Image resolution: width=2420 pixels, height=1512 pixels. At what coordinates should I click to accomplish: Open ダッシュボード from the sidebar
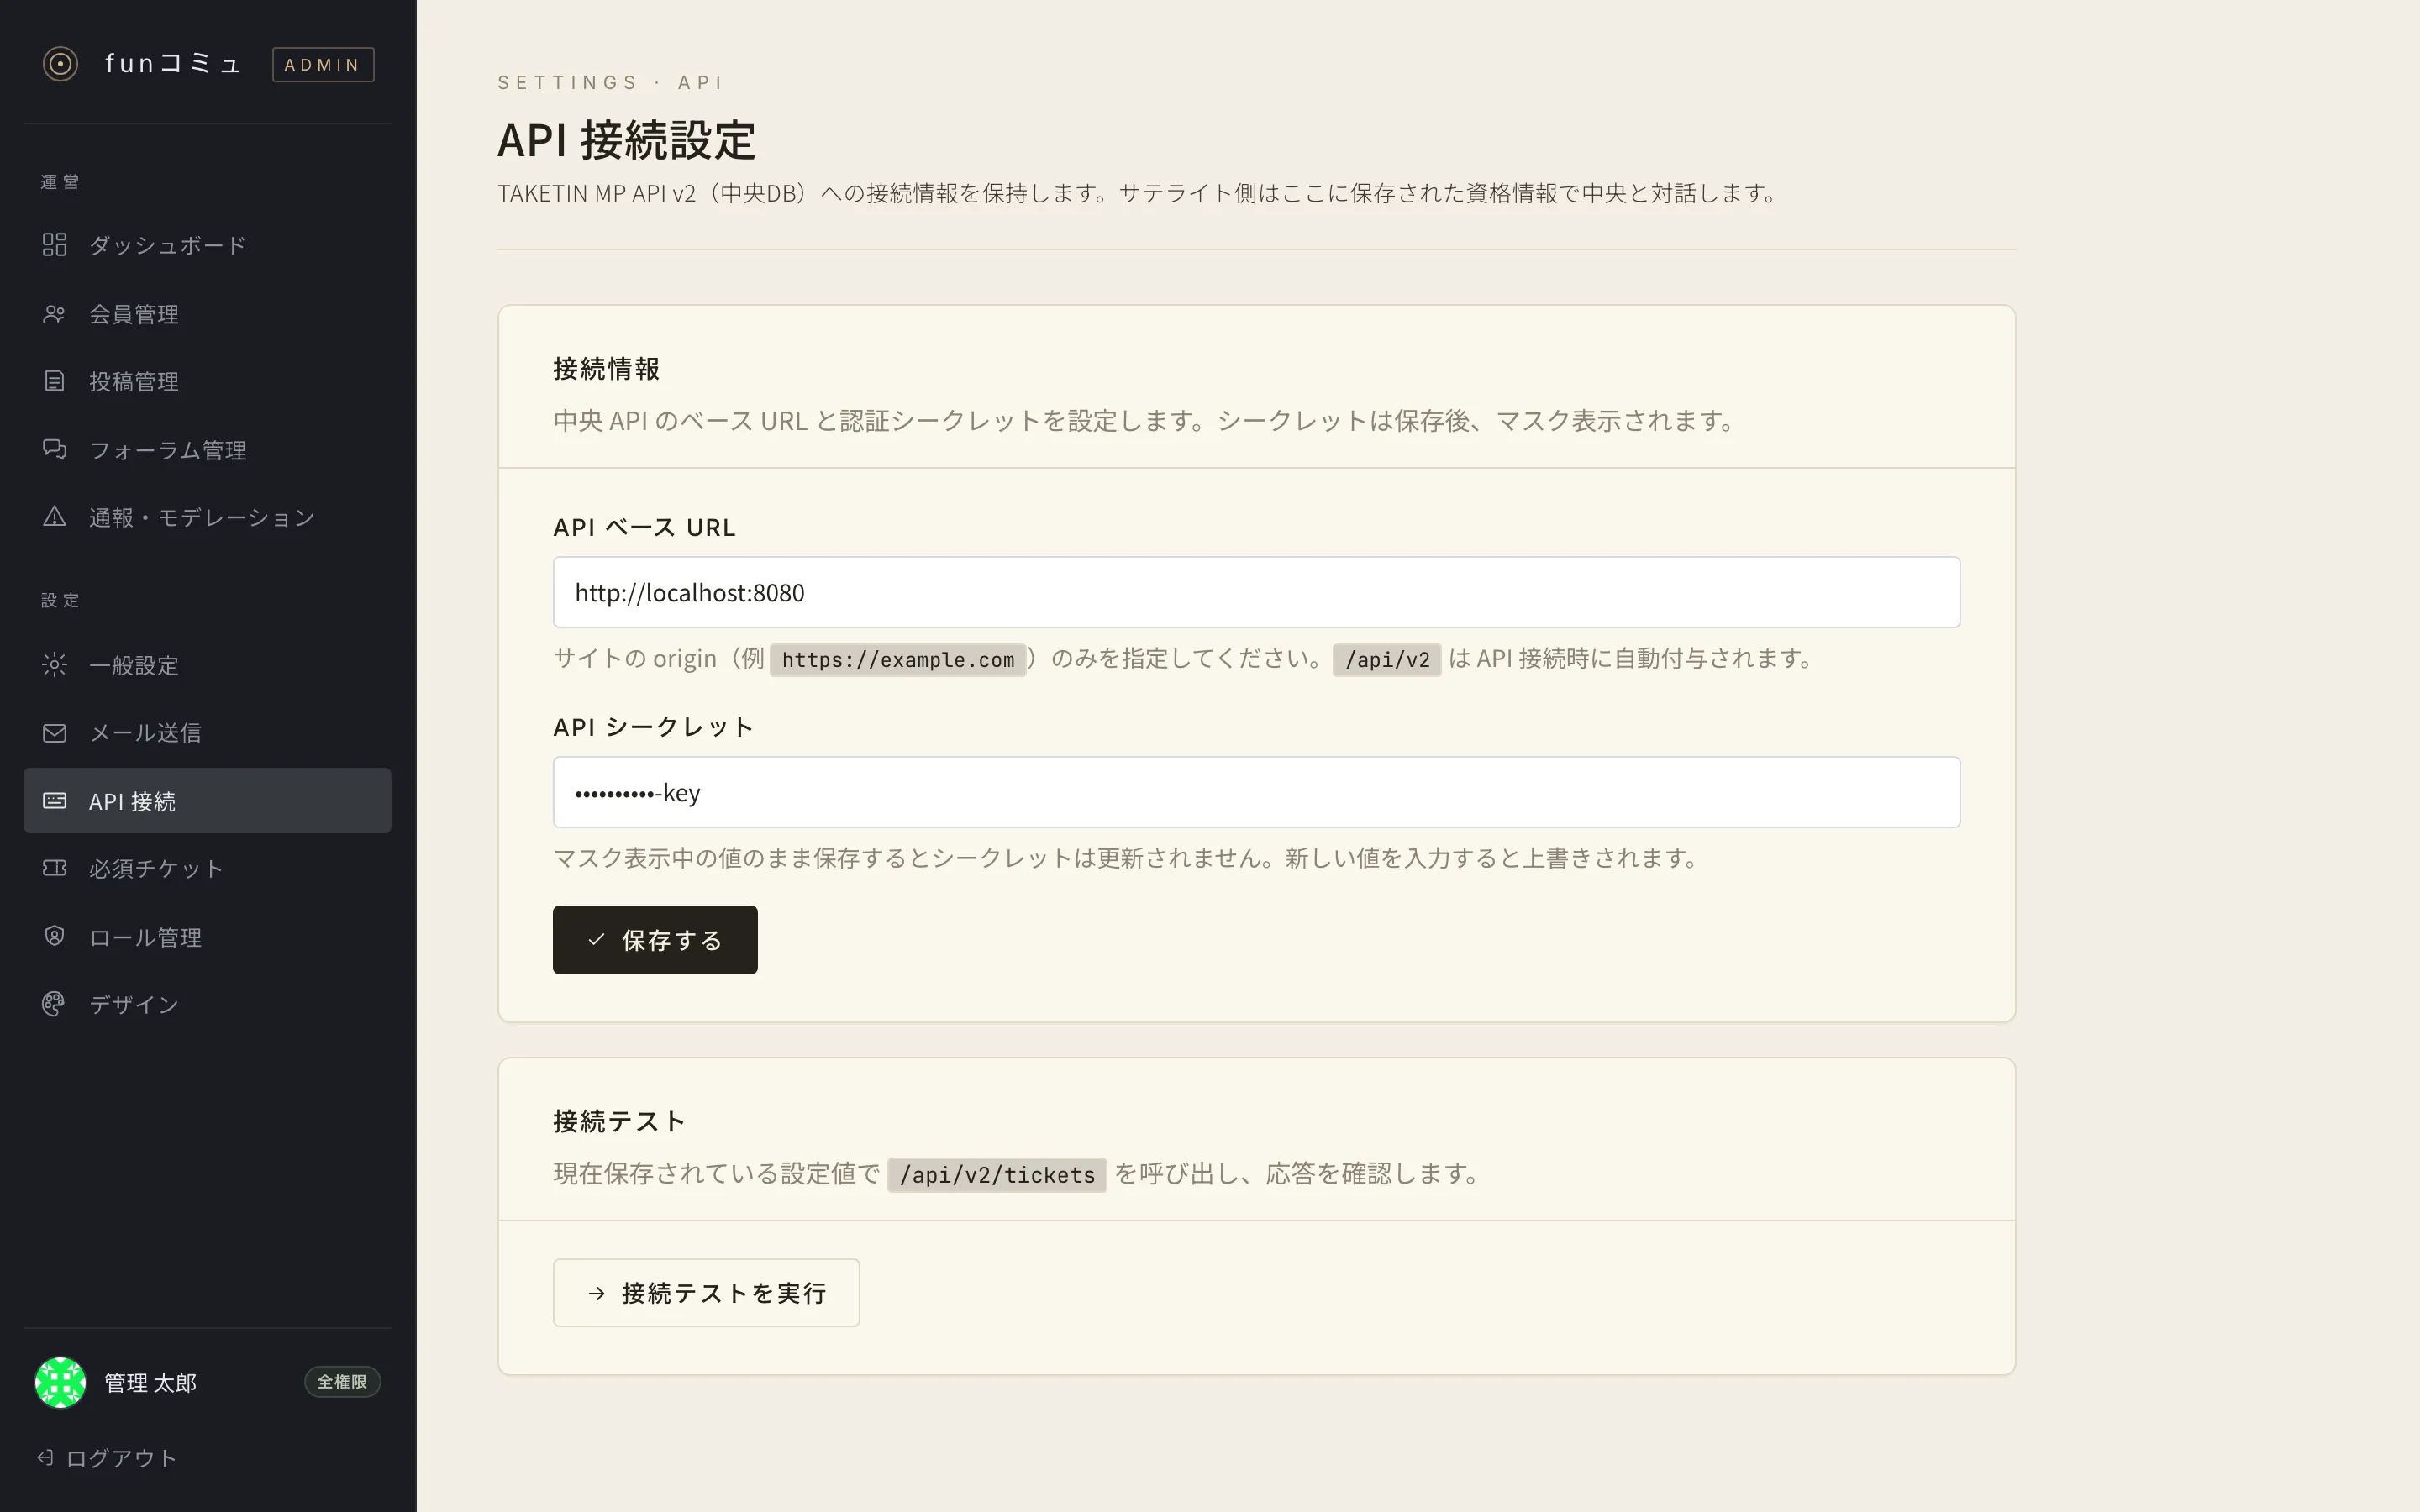click(207, 245)
